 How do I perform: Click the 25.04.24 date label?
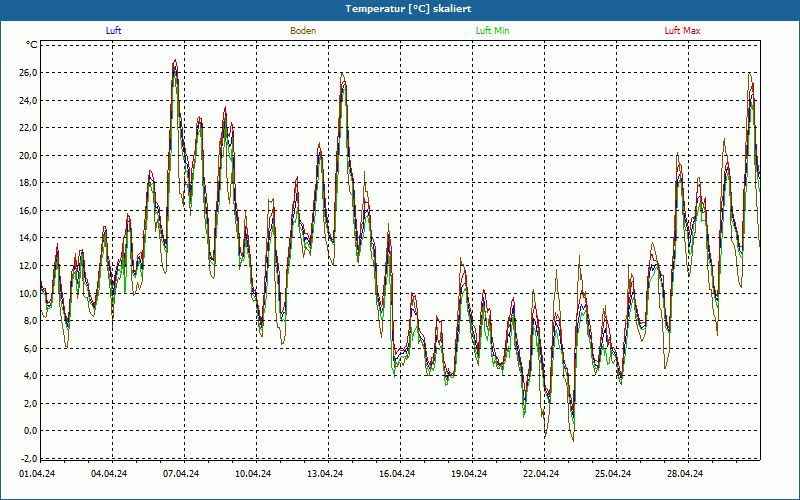613,474
